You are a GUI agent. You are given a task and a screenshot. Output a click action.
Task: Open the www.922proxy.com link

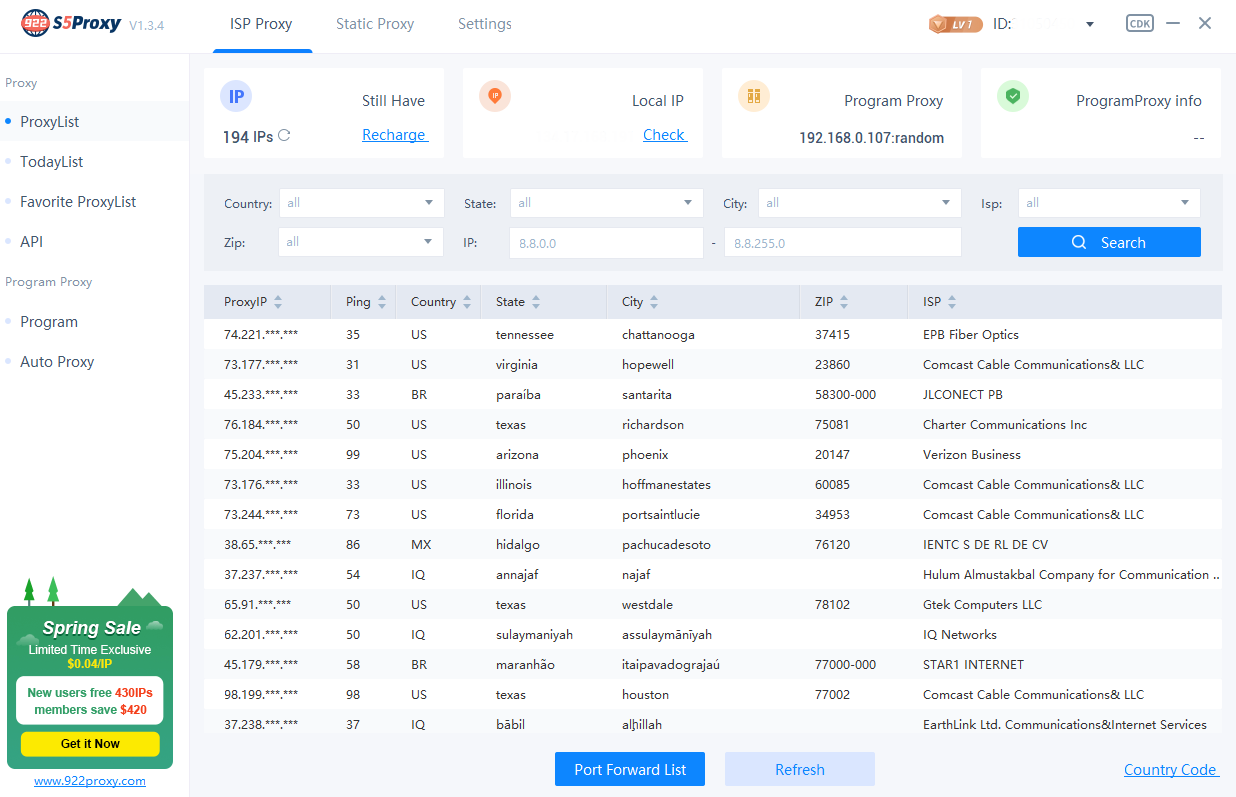click(90, 781)
